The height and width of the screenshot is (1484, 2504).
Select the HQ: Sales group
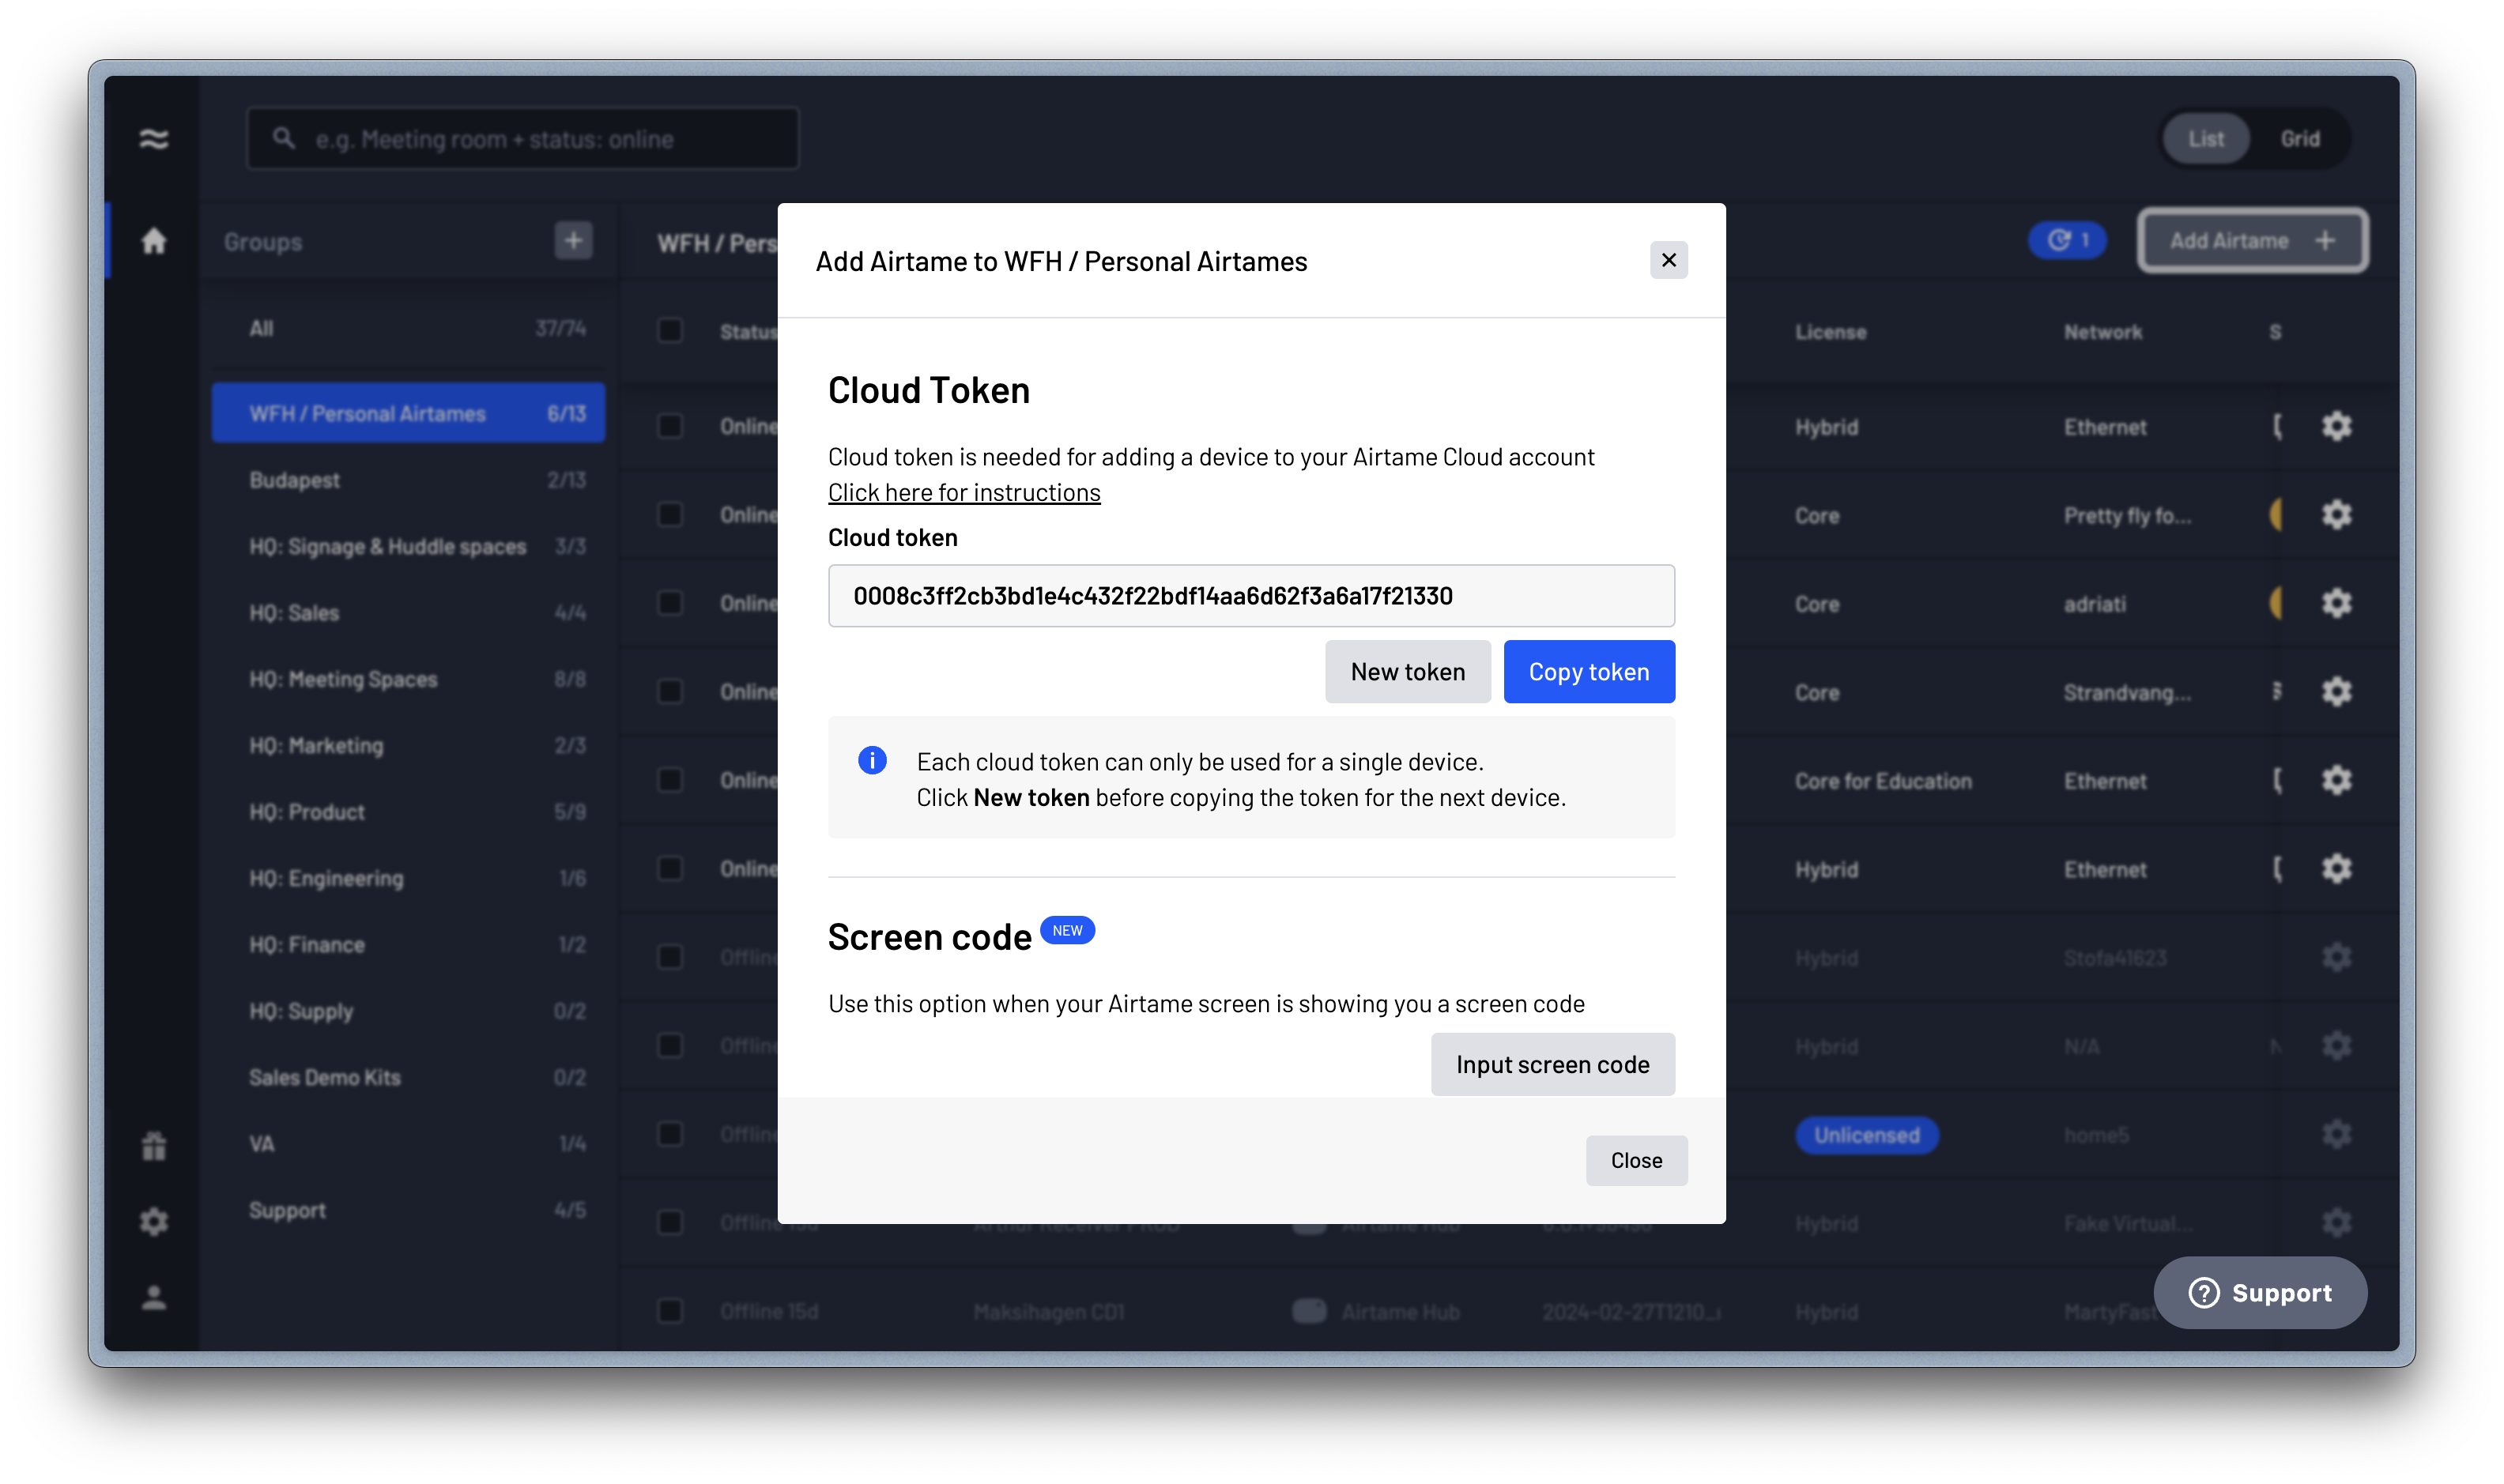[408, 612]
